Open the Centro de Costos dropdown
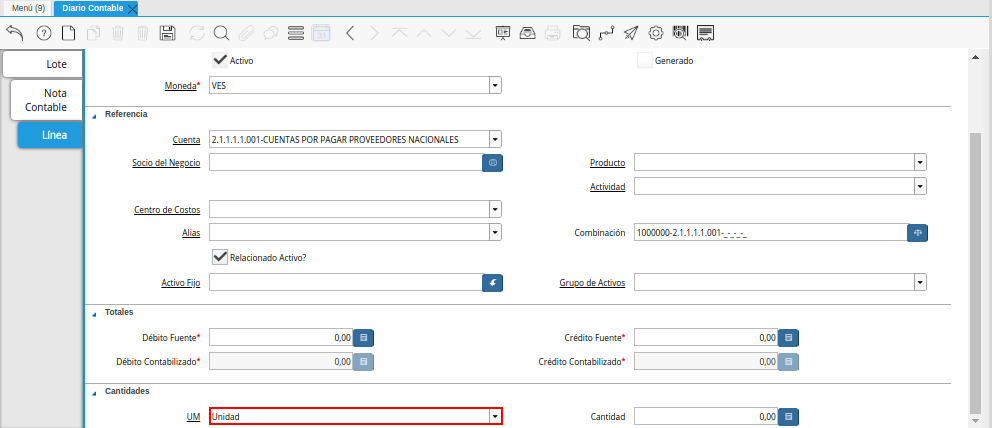The width and height of the screenshot is (992, 428). (495, 209)
